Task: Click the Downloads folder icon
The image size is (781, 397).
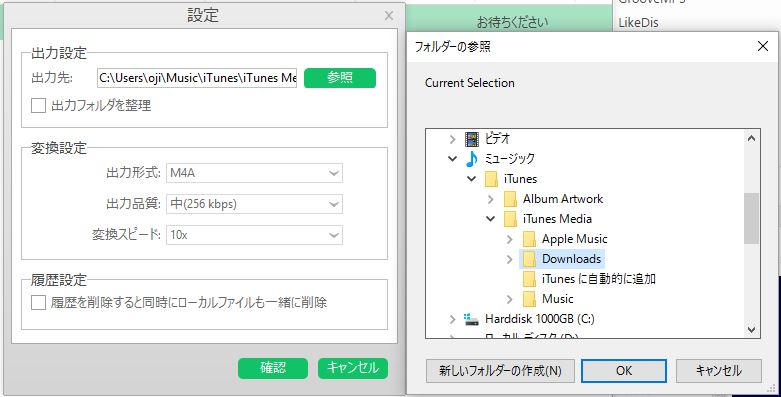Action: (x=529, y=259)
